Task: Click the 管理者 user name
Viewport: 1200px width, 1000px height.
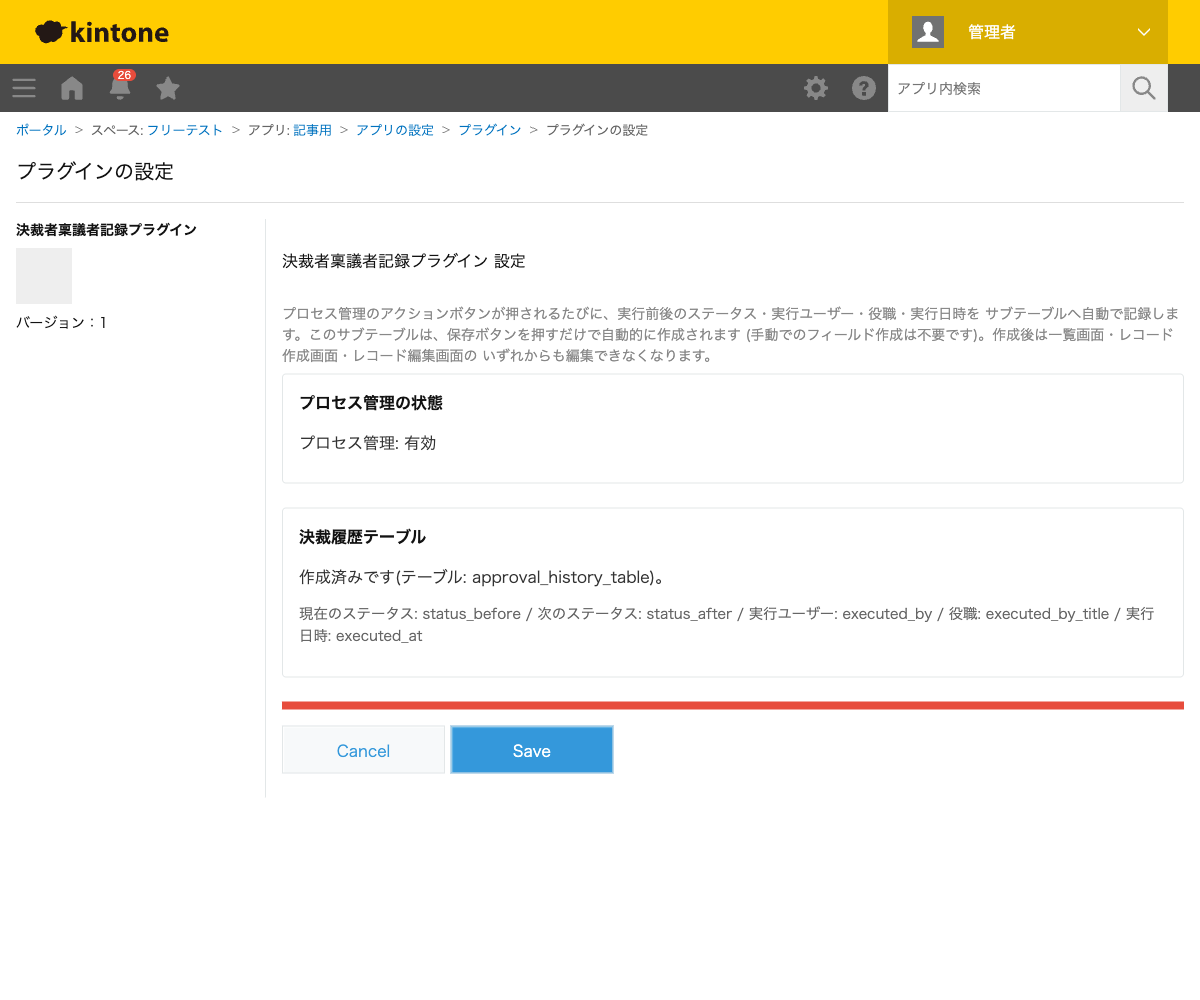Action: pyautogui.click(x=992, y=32)
